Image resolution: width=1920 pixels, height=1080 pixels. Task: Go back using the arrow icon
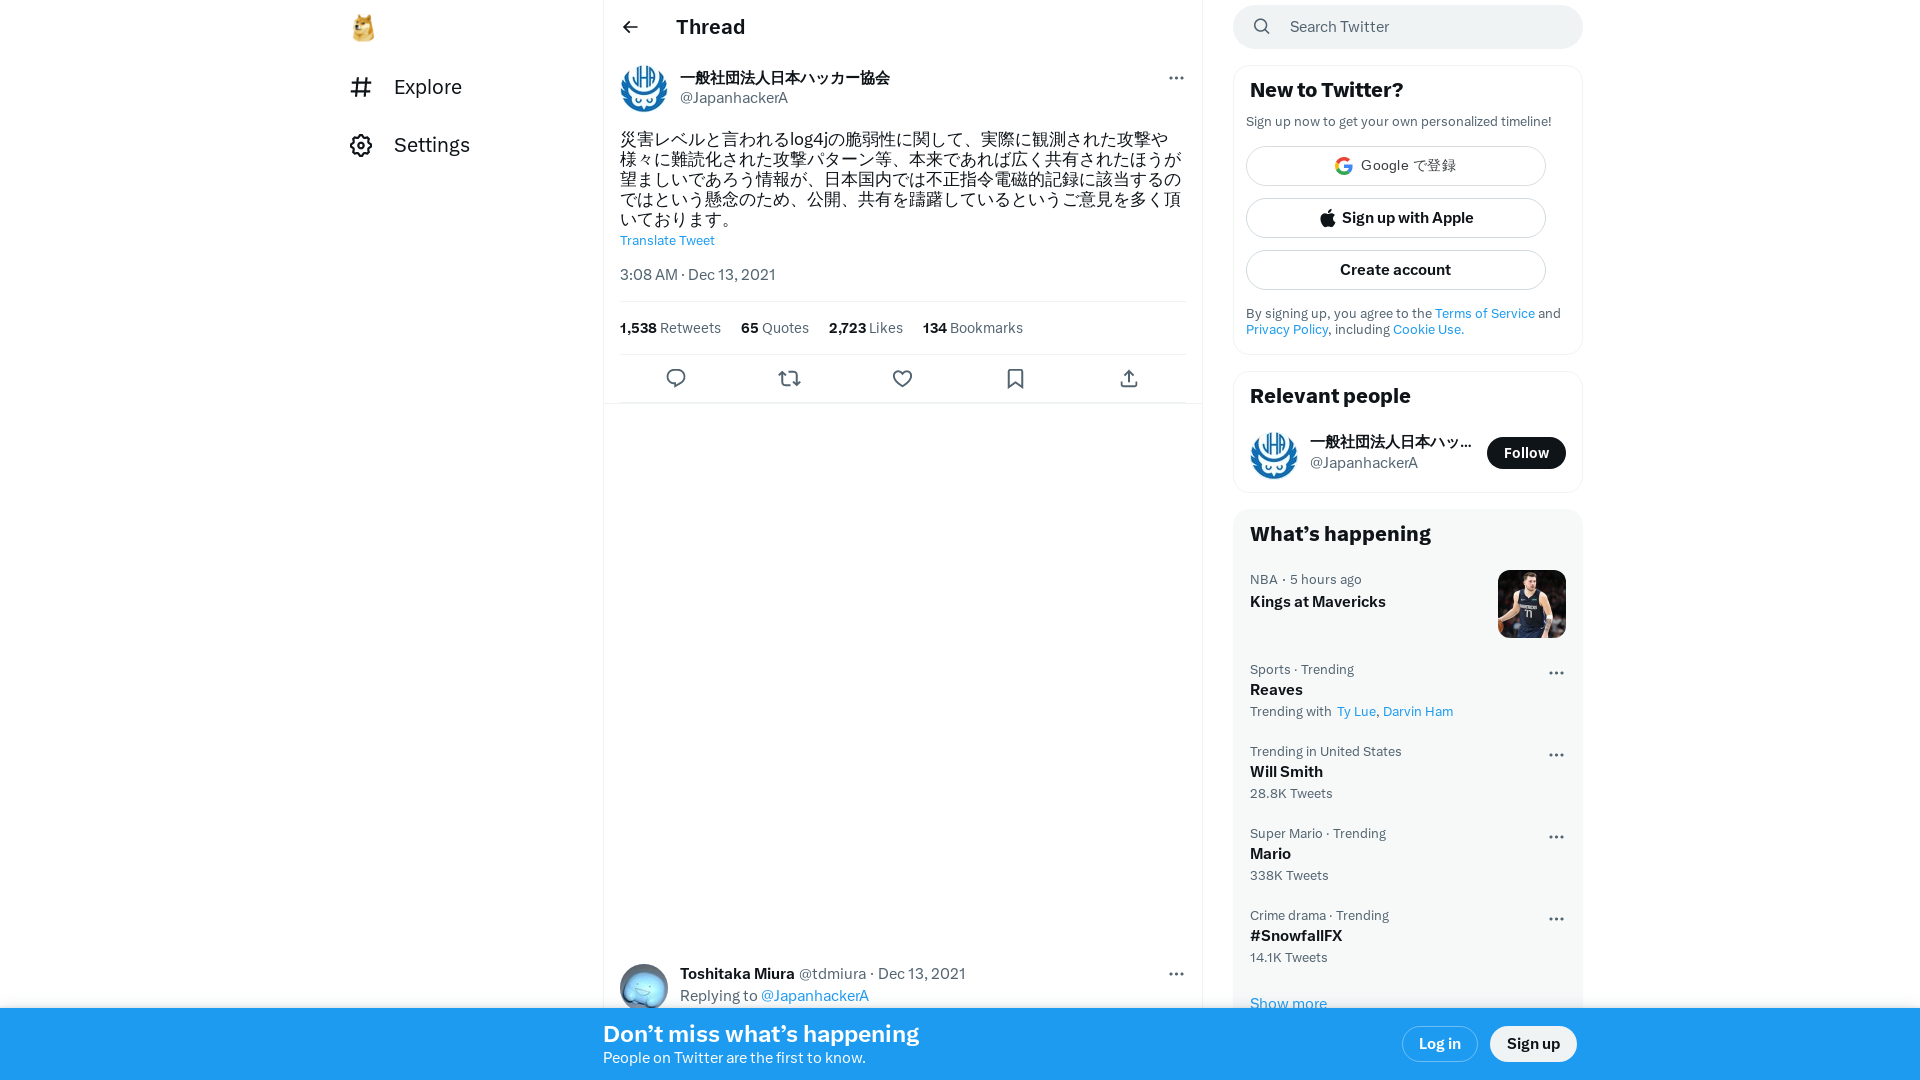click(x=630, y=27)
